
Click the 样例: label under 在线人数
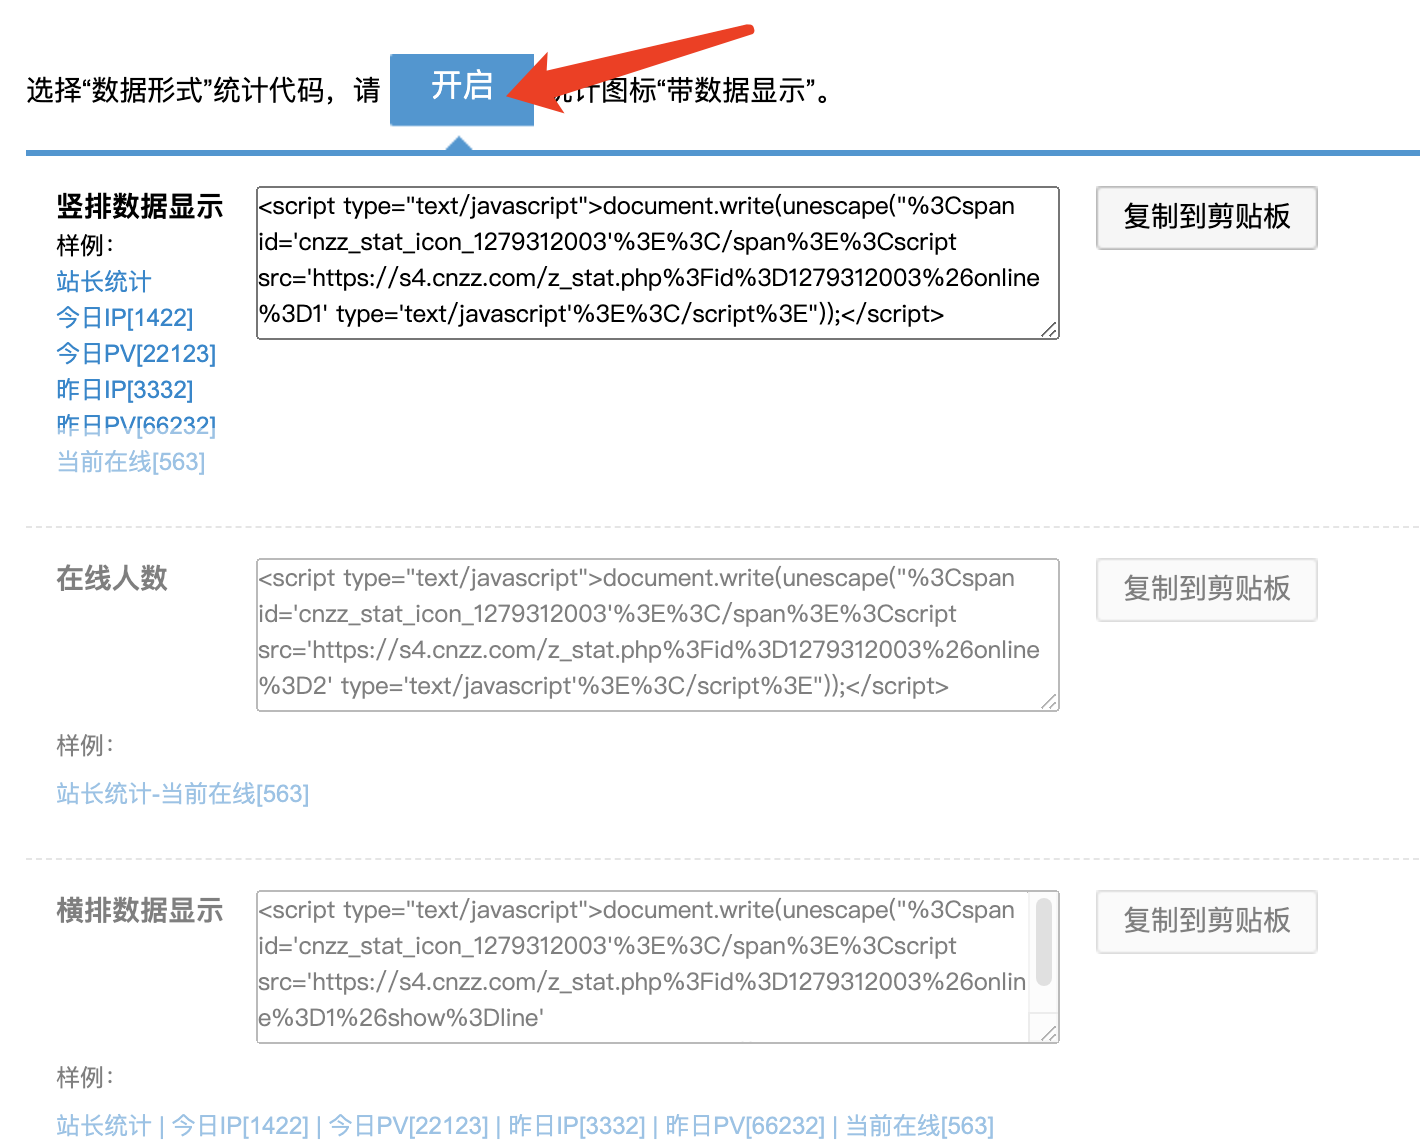coord(85,746)
